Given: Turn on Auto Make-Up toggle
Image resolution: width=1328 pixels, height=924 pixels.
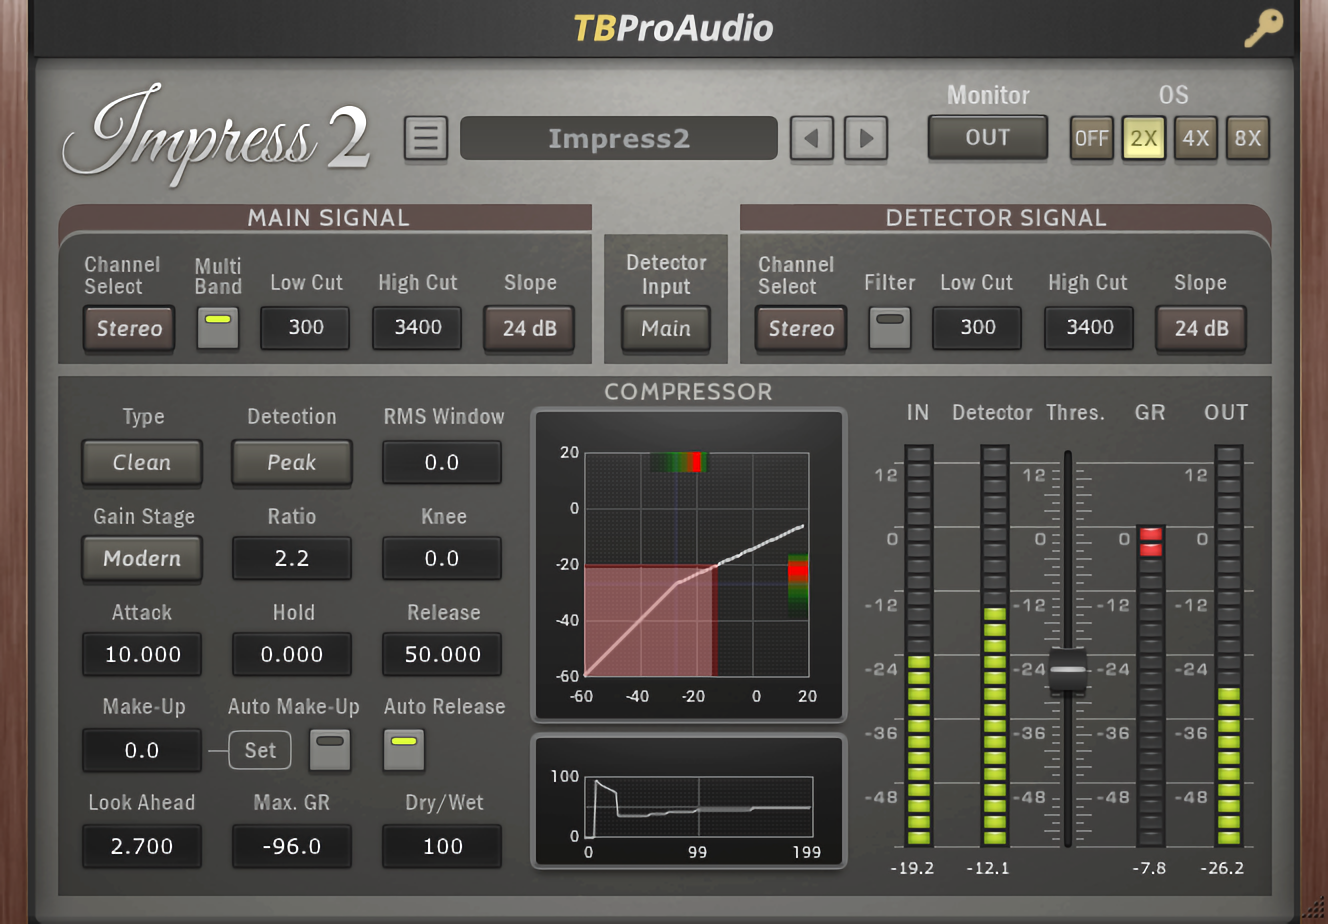Looking at the screenshot, I should click(330, 749).
